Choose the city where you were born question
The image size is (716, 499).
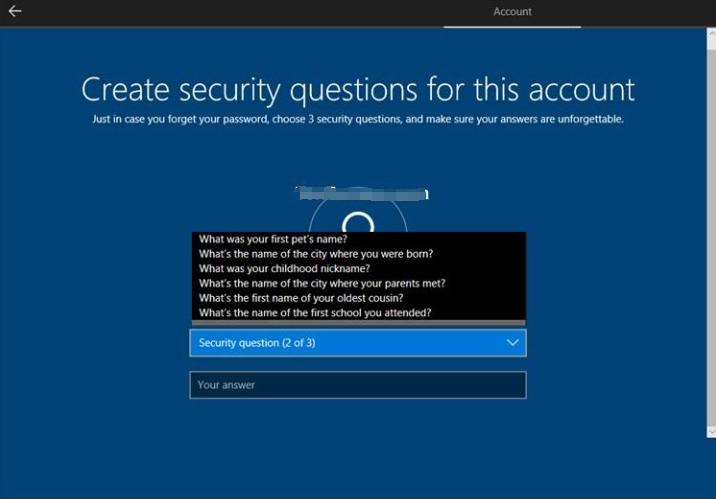tap(315, 254)
